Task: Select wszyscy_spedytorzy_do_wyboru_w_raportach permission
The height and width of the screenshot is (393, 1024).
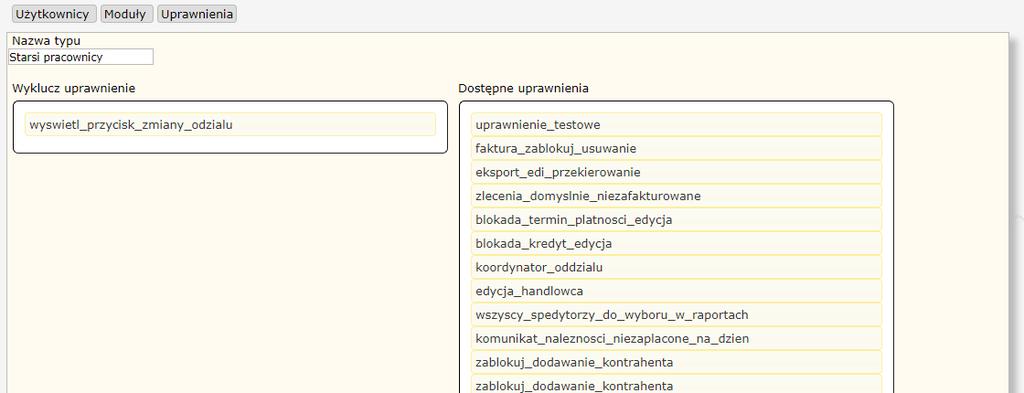Action: [677, 315]
